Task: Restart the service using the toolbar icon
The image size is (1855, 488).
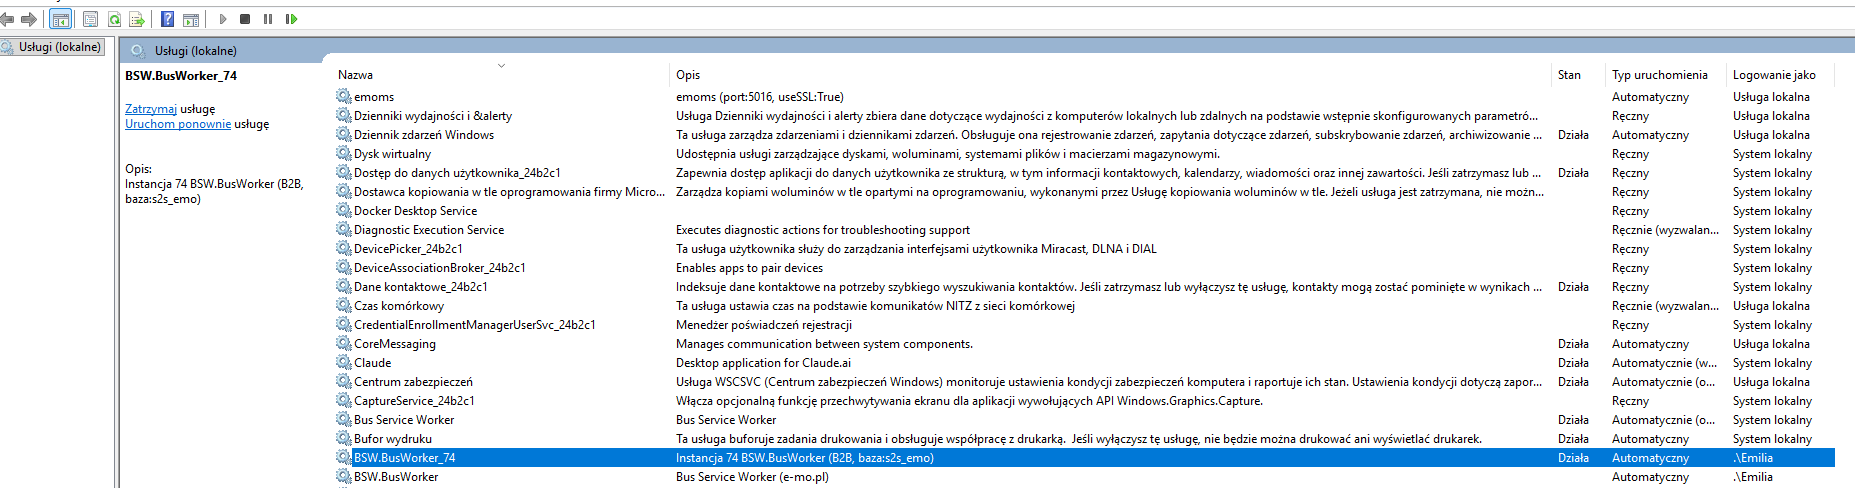Action: click(291, 19)
